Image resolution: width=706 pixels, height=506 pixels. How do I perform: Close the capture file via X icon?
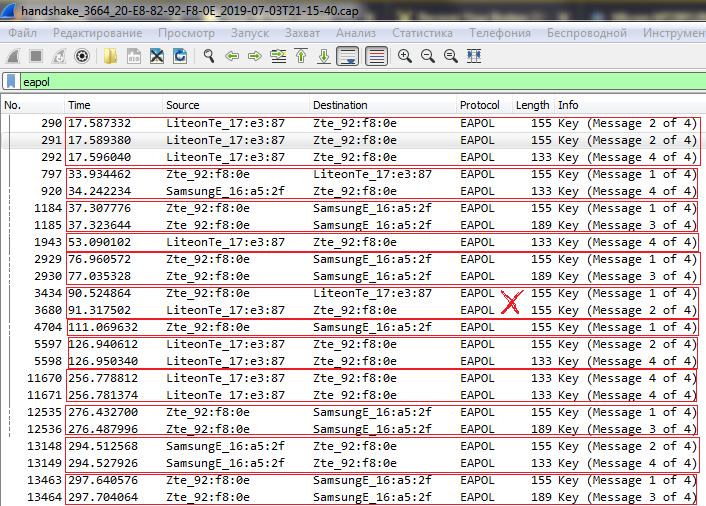[x=157, y=56]
